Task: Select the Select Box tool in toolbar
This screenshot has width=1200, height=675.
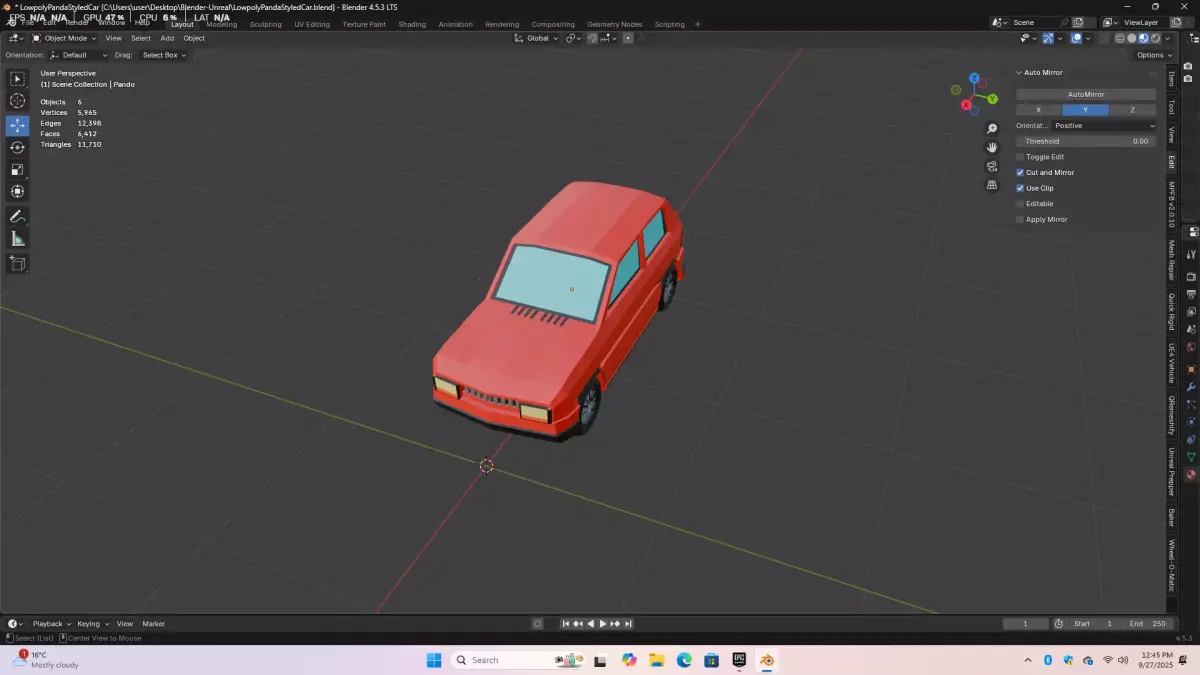Action: 17,79
